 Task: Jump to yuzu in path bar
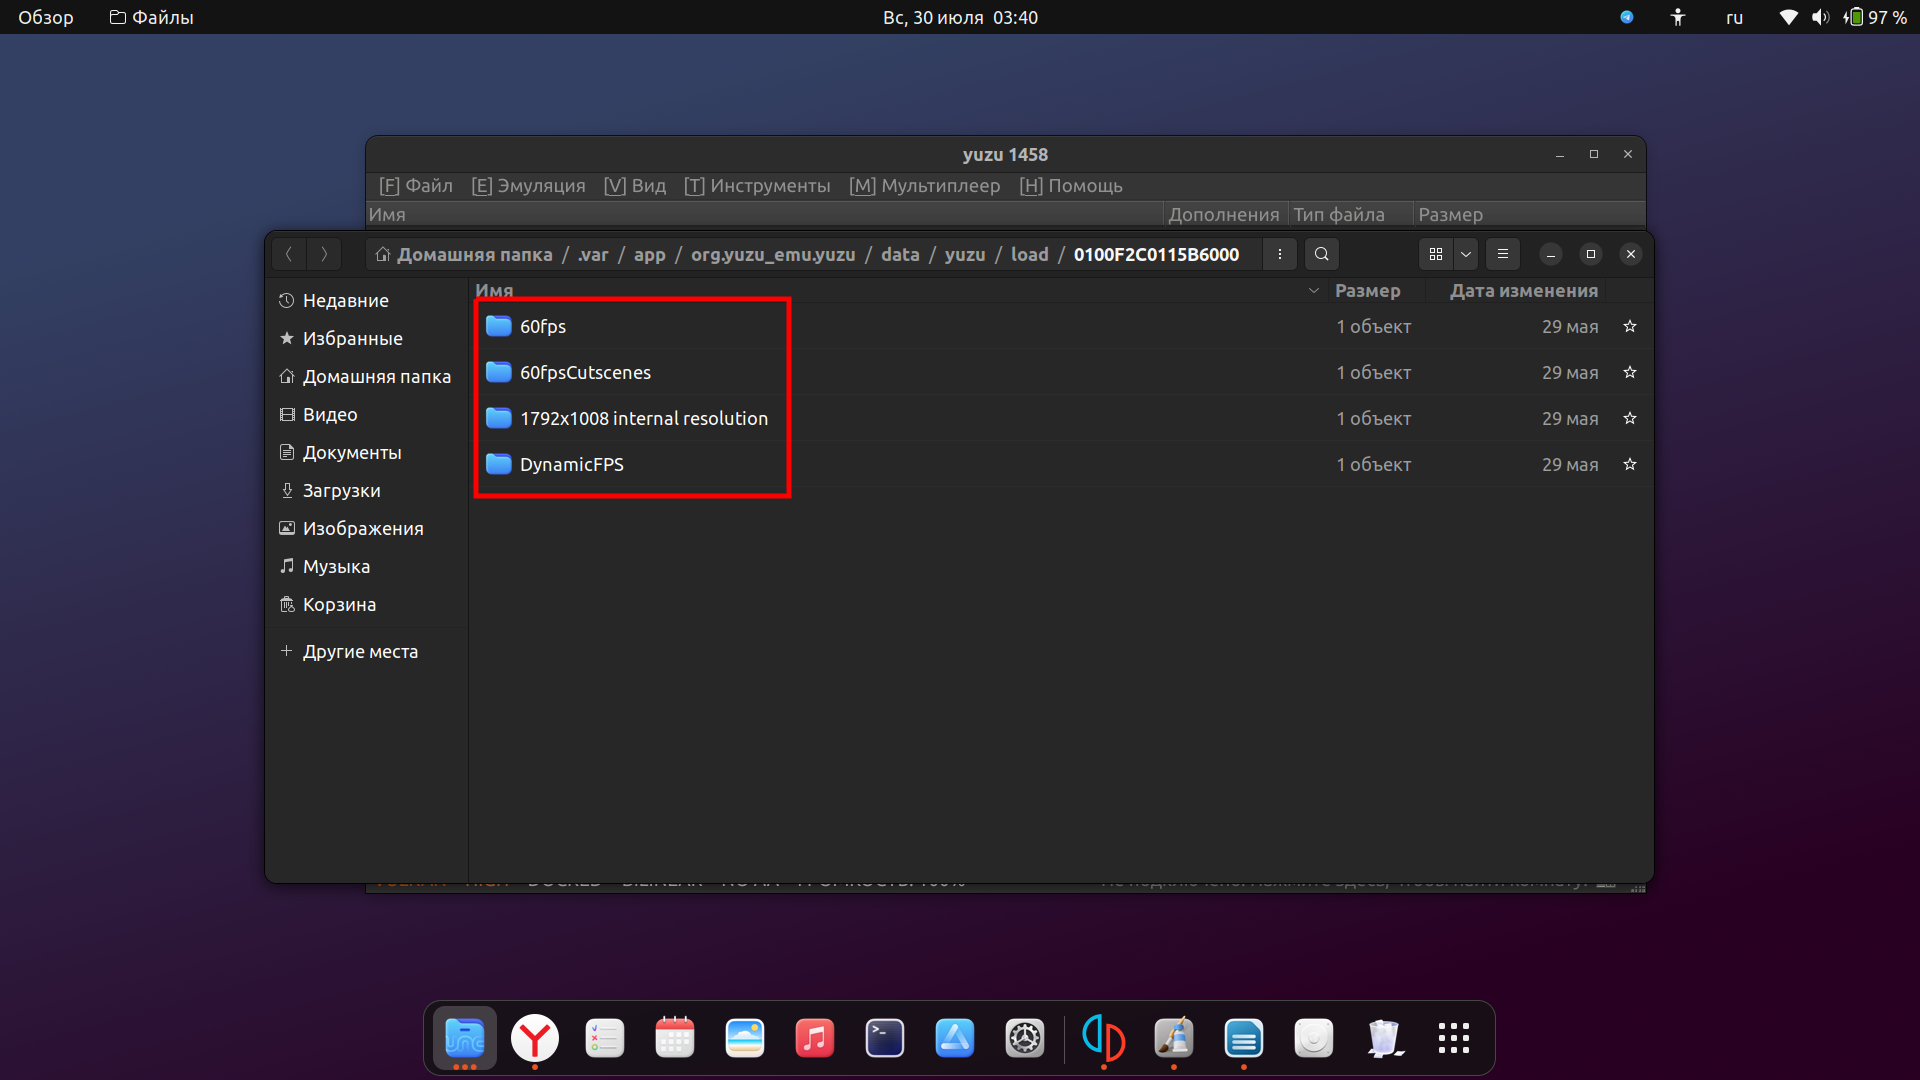click(x=965, y=254)
